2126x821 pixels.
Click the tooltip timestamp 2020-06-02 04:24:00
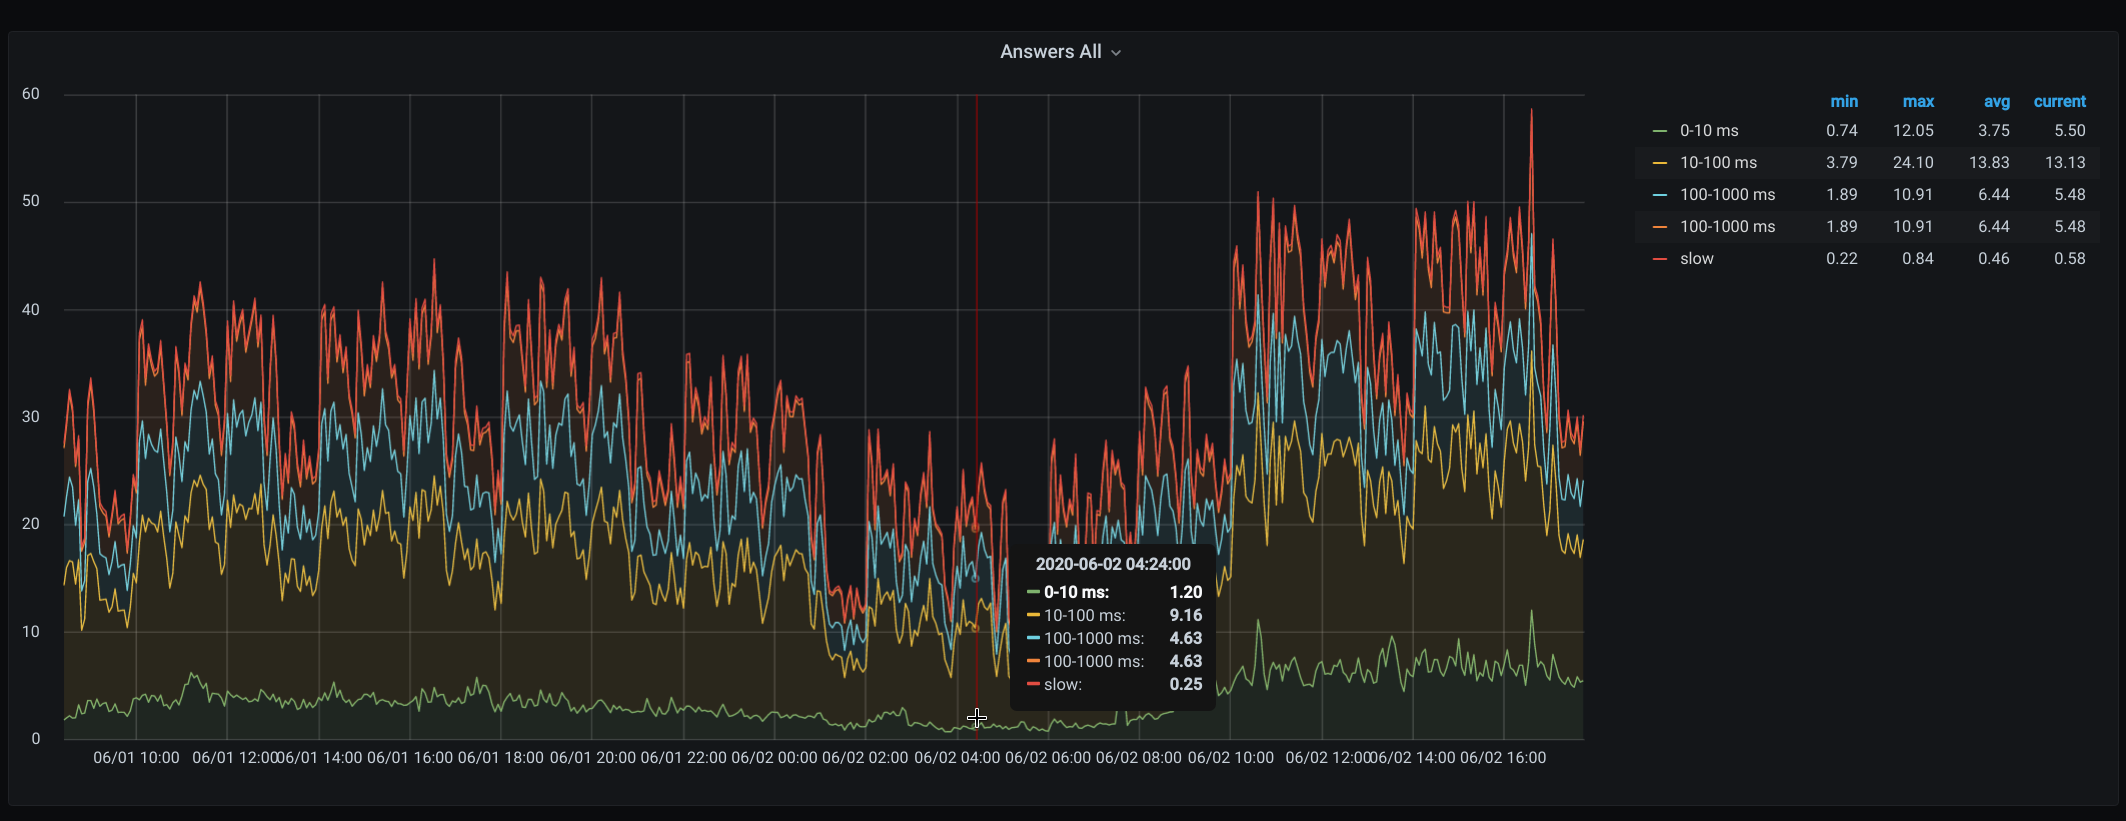[1113, 565]
